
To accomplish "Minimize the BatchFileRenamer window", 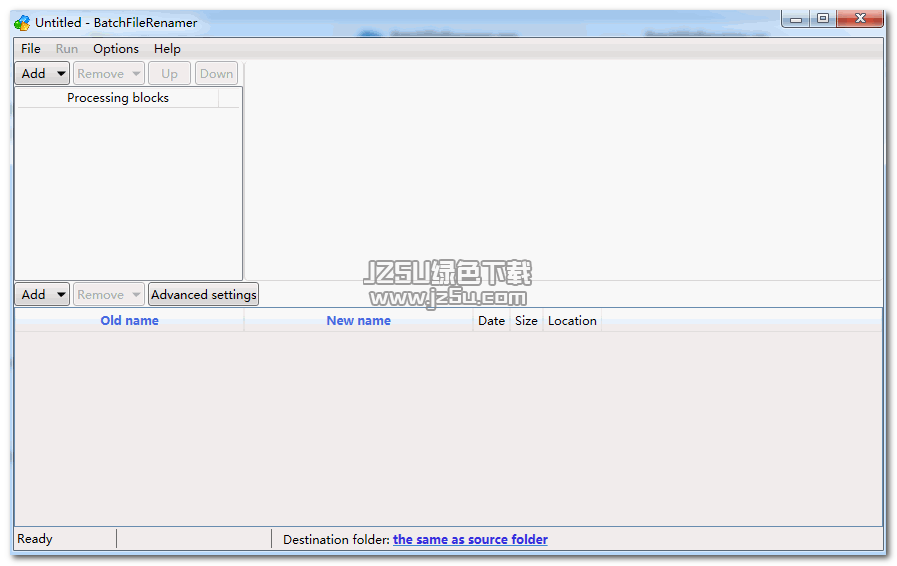I will pyautogui.click(x=796, y=19).
